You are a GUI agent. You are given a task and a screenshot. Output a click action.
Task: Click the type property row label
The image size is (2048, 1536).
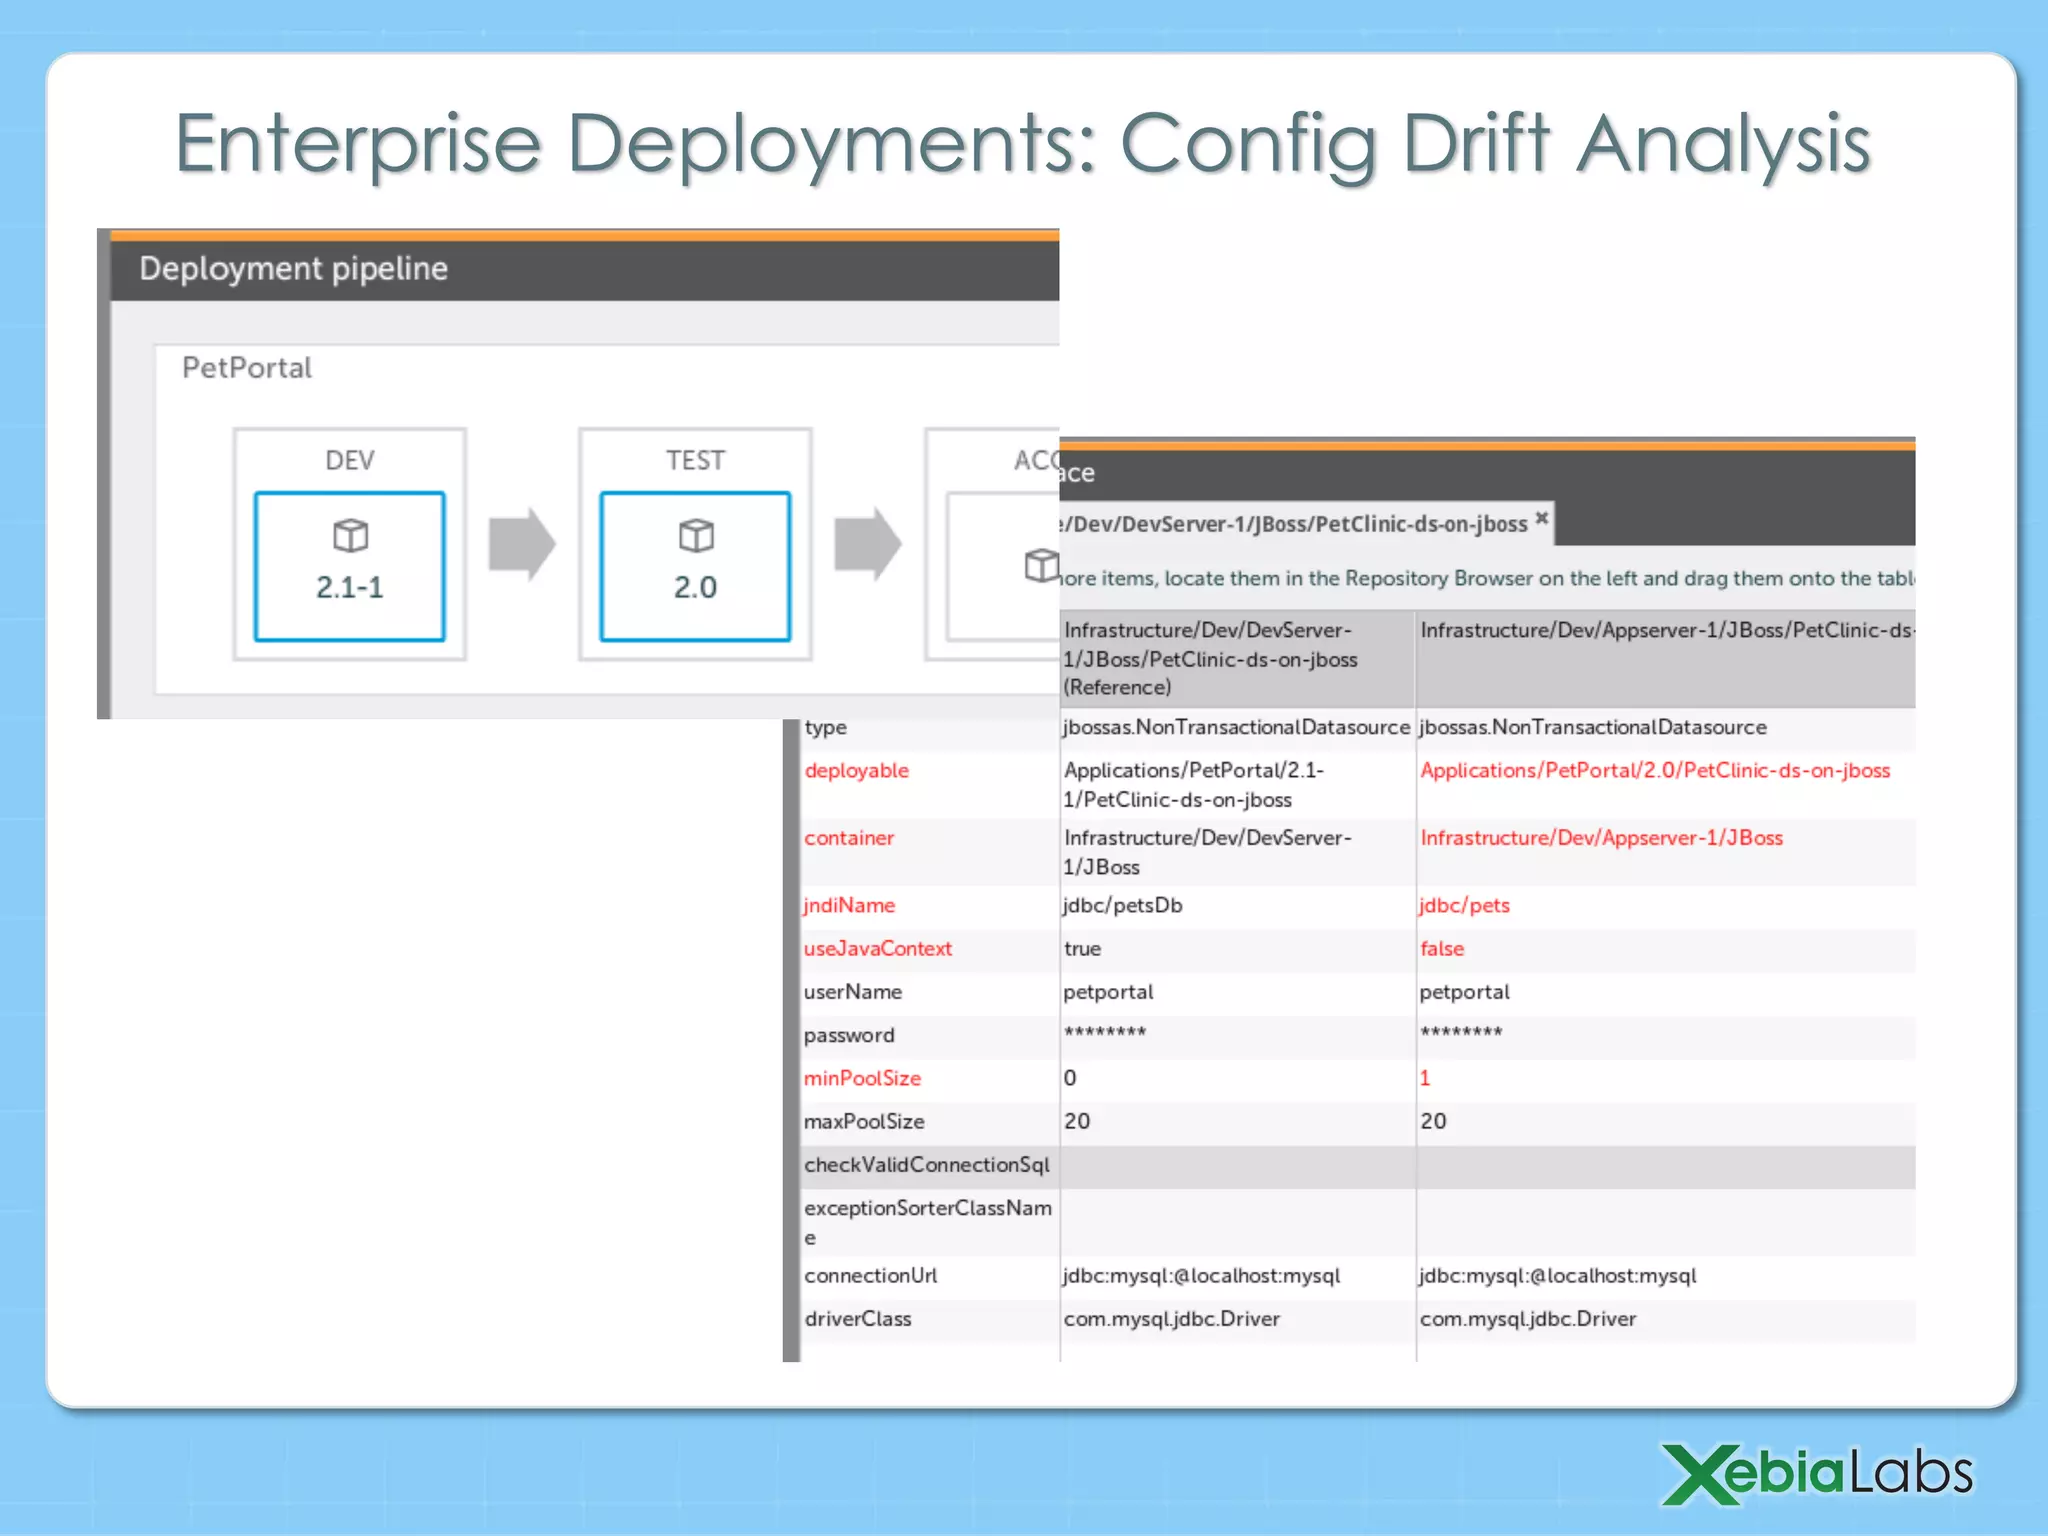[x=826, y=728]
